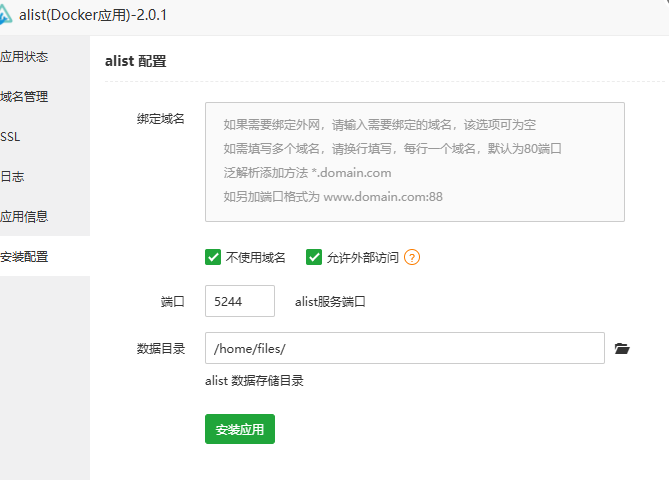Focus the 绑定域名 text area
This screenshot has width=669, height=480.
pyautogui.click(x=415, y=162)
